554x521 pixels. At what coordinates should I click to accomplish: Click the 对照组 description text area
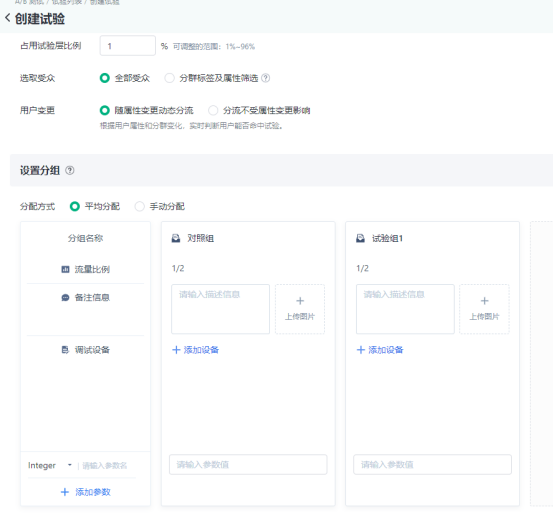point(220,309)
